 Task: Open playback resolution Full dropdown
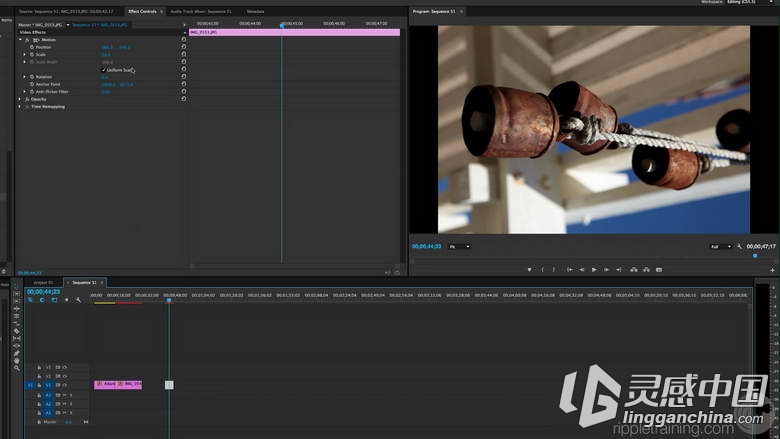point(720,247)
